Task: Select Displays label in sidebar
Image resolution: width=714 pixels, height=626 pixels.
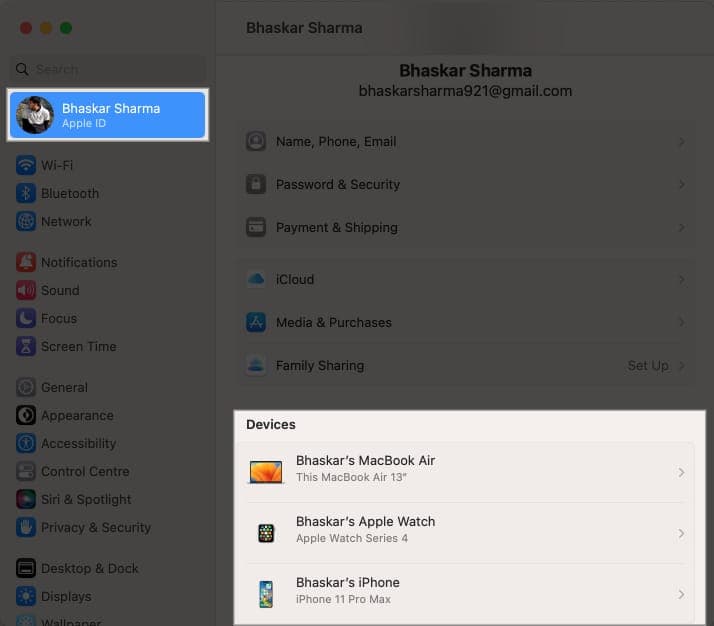Action: [66, 596]
